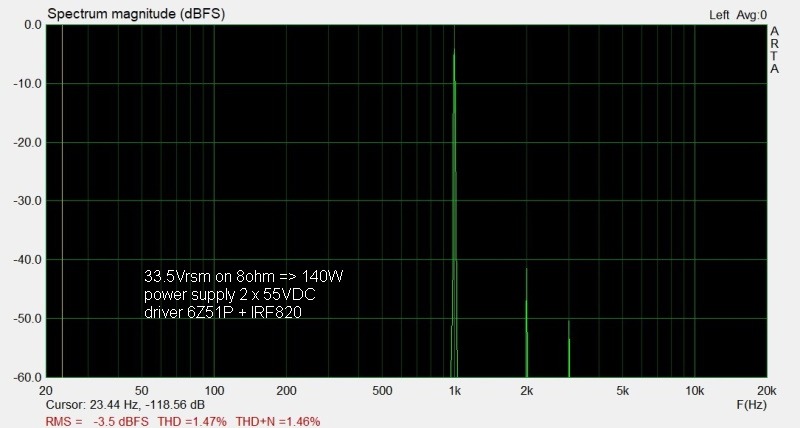Click the vertical ARTA logo text
The image size is (800, 428).
click(x=774, y=50)
